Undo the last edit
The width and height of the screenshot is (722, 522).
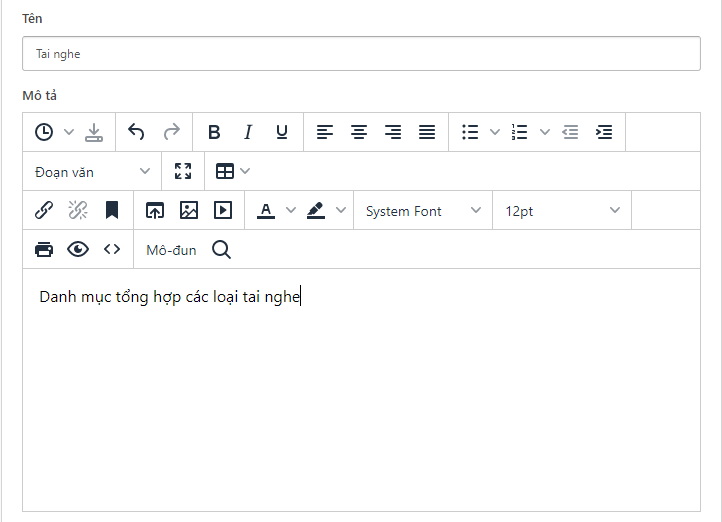(136, 132)
